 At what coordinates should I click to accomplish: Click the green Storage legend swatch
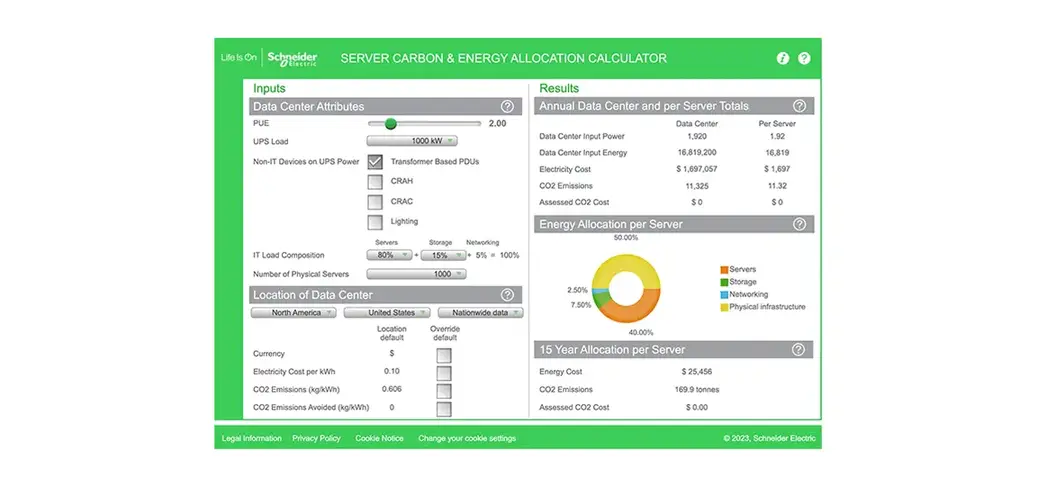click(x=724, y=282)
